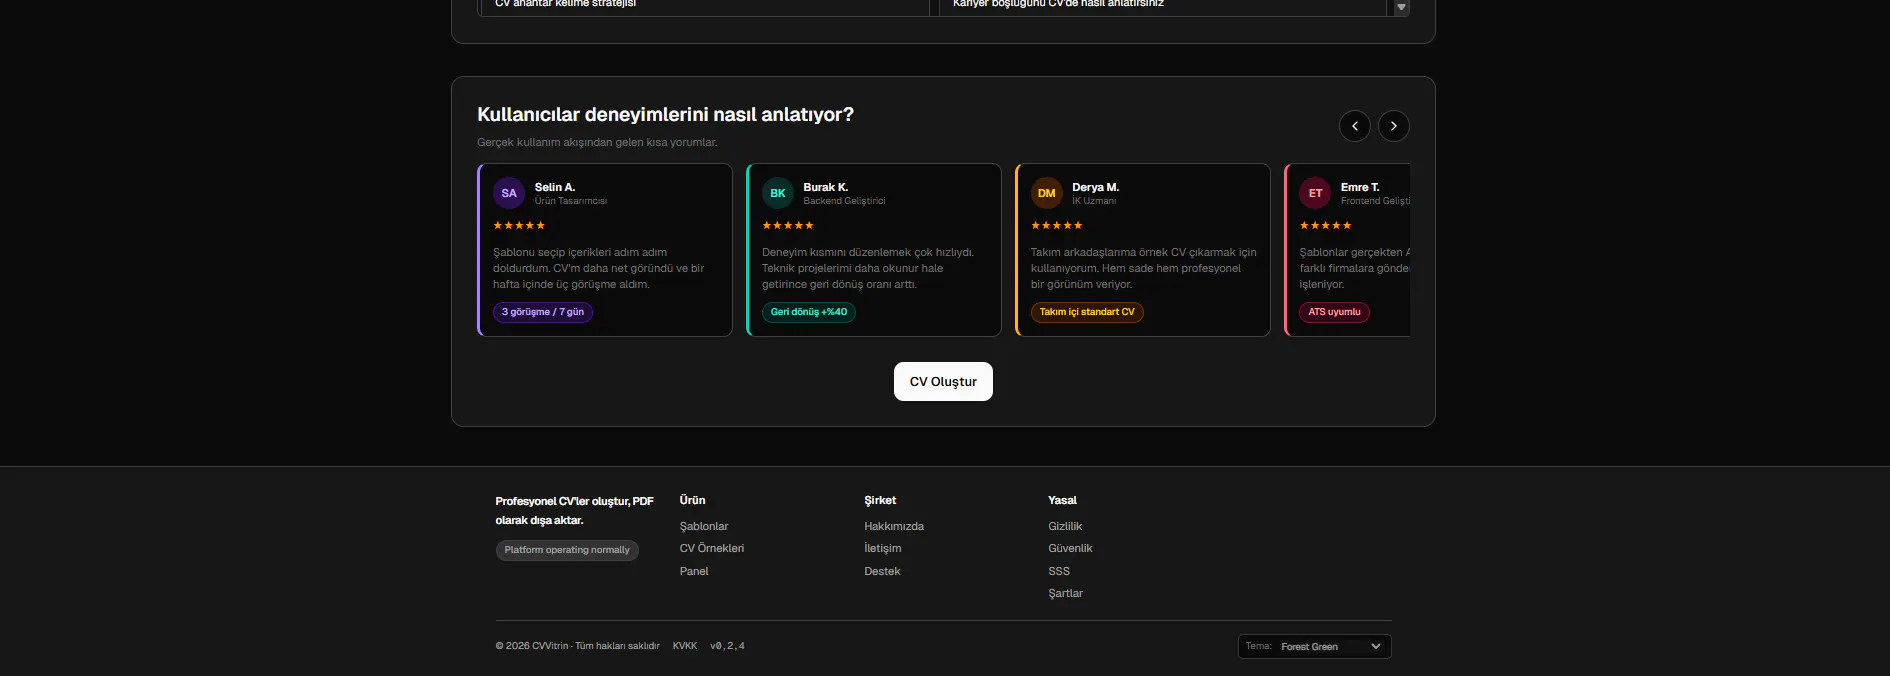The width and height of the screenshot is (1890, 676).
Task: Click 'İK Uzmanı' role label
Action: 1094,201
